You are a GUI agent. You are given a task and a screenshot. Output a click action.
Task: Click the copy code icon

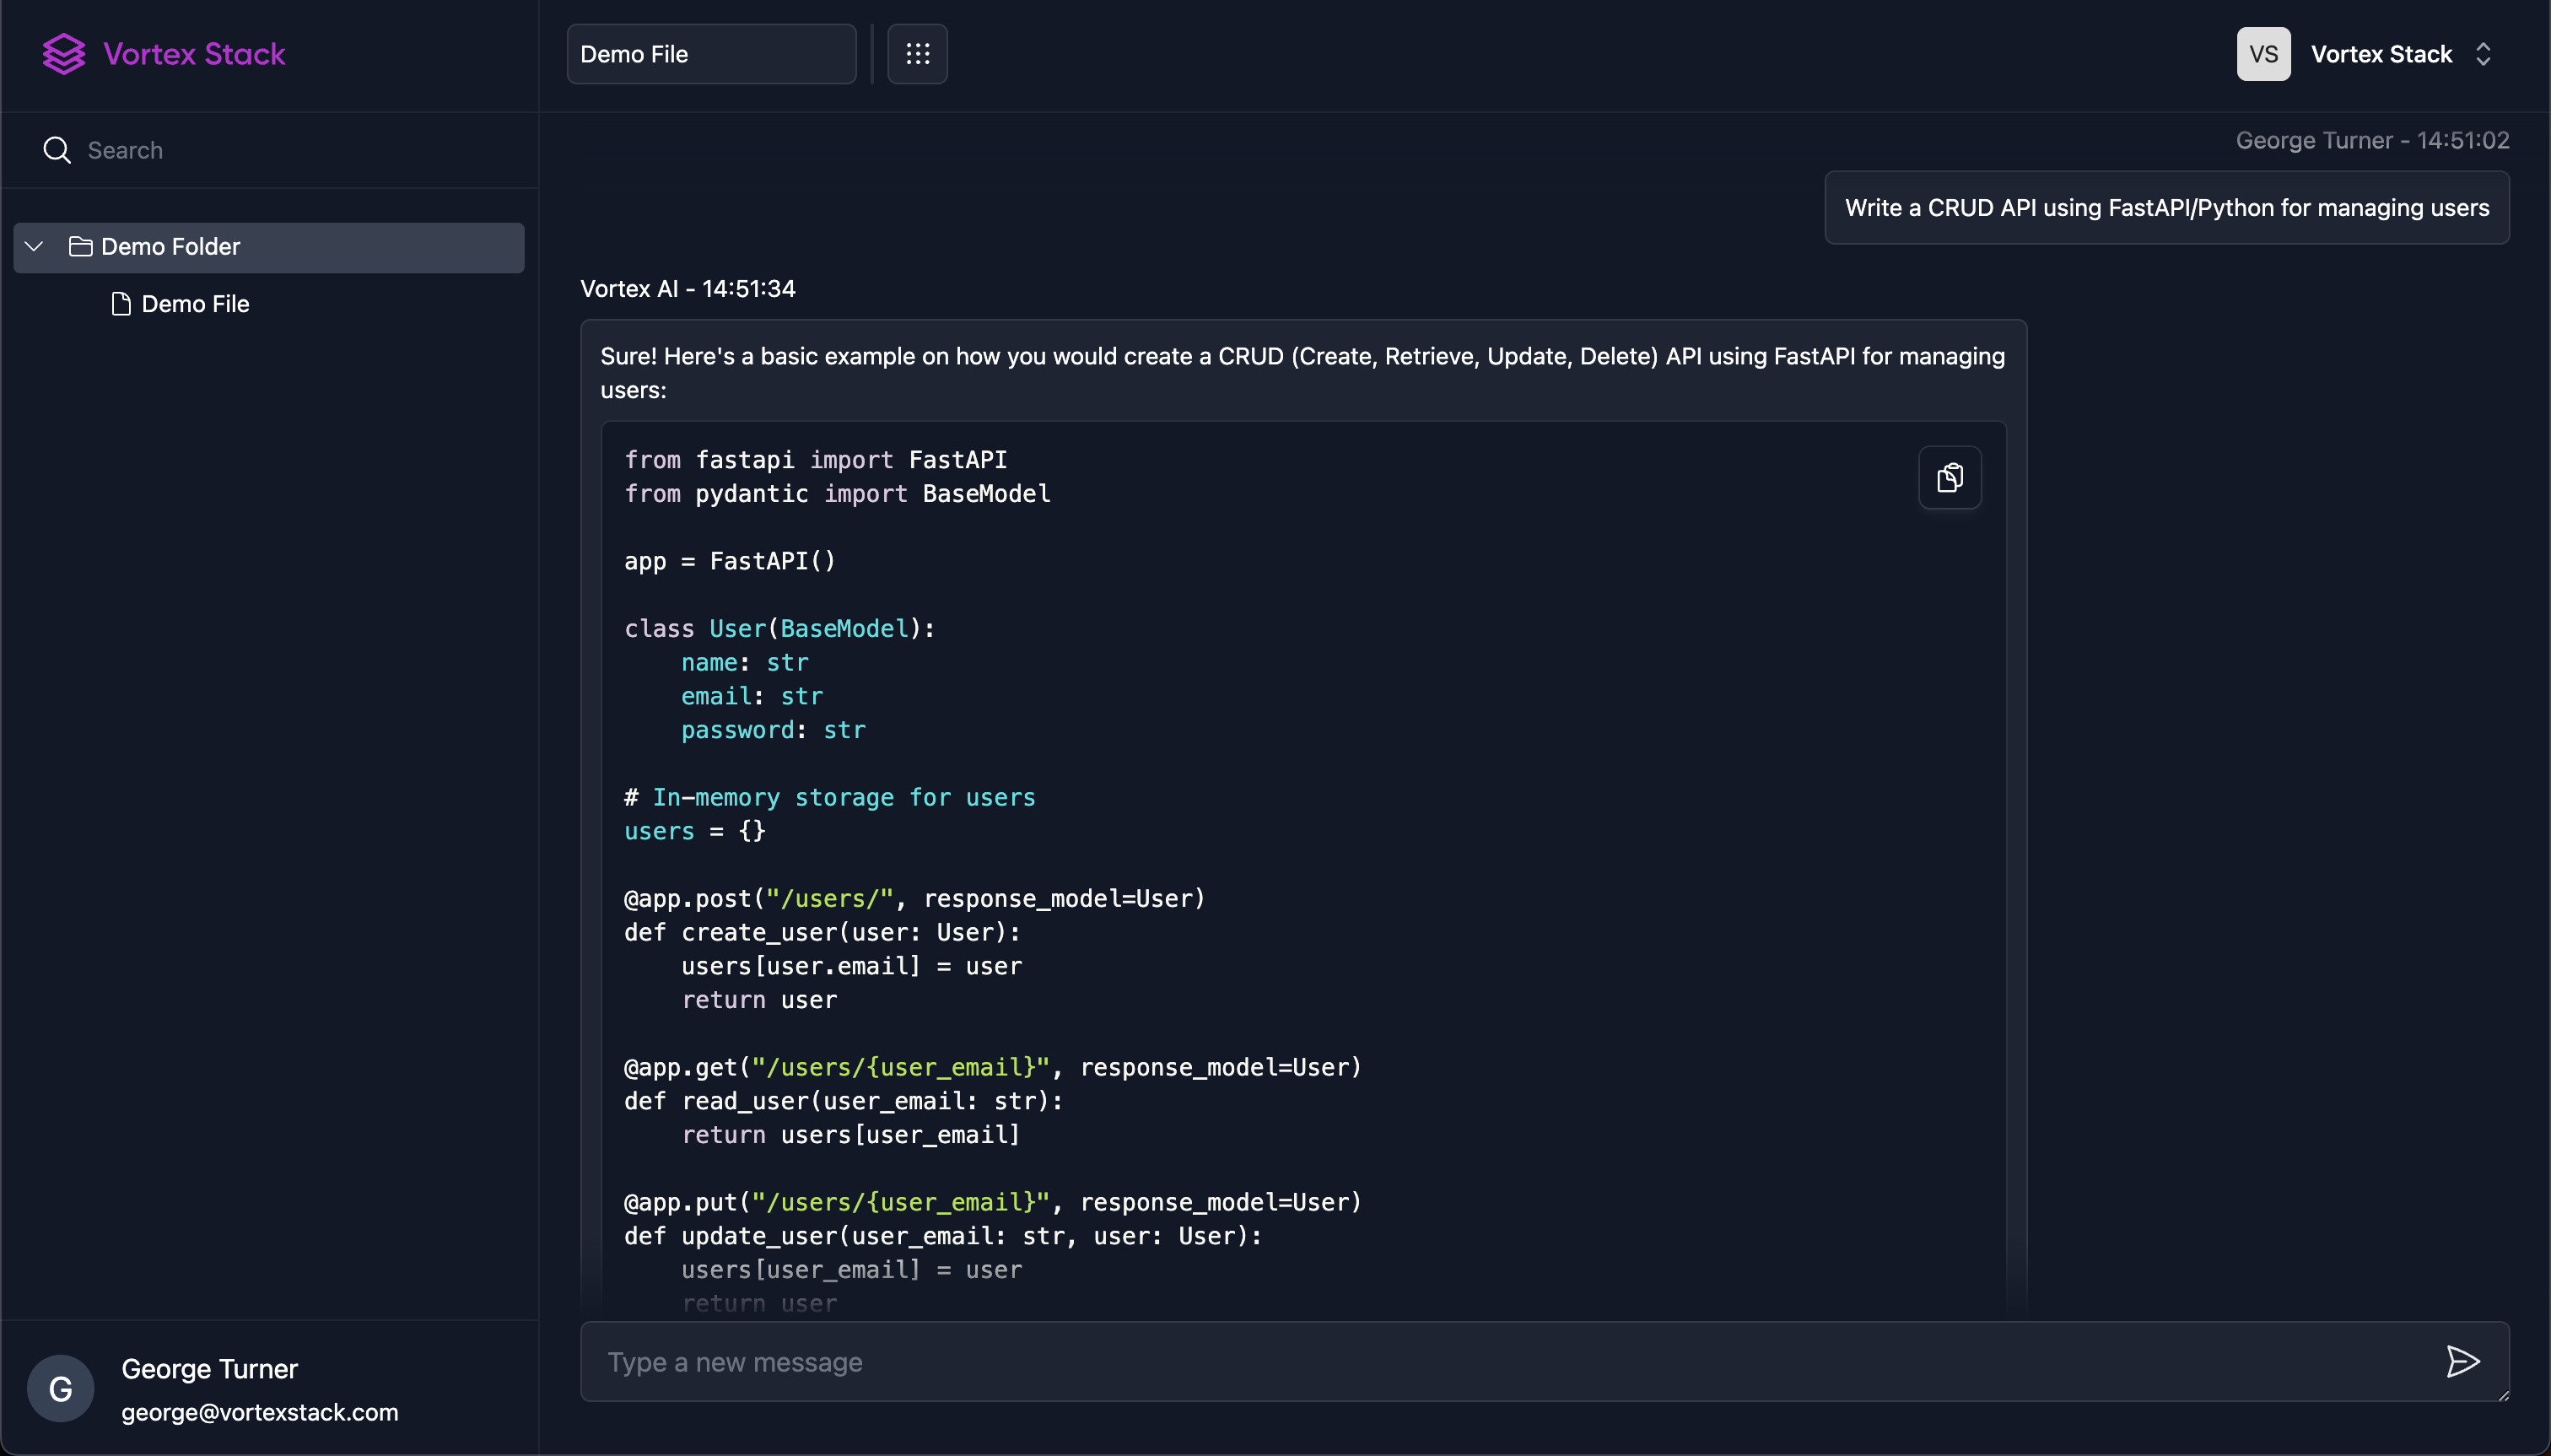[1949, 477]
